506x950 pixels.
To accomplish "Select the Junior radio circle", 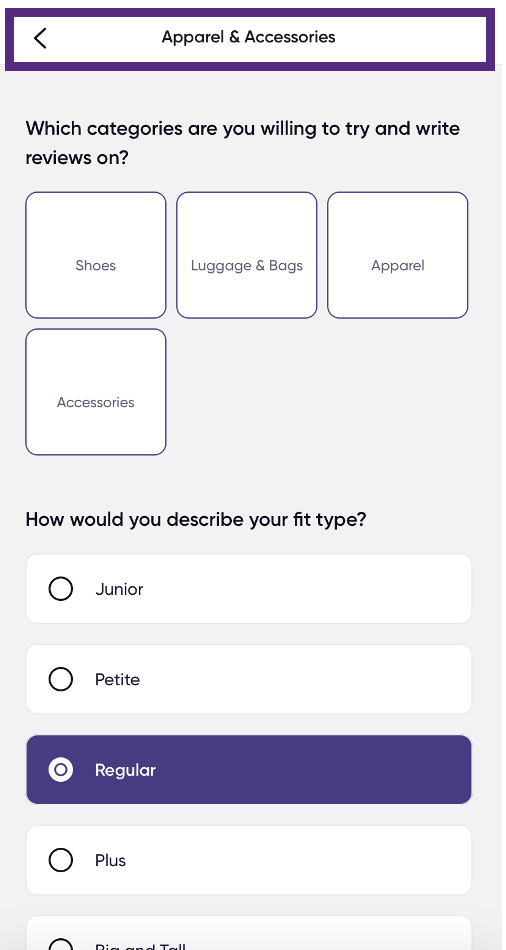I will click(x=61, y=589).
